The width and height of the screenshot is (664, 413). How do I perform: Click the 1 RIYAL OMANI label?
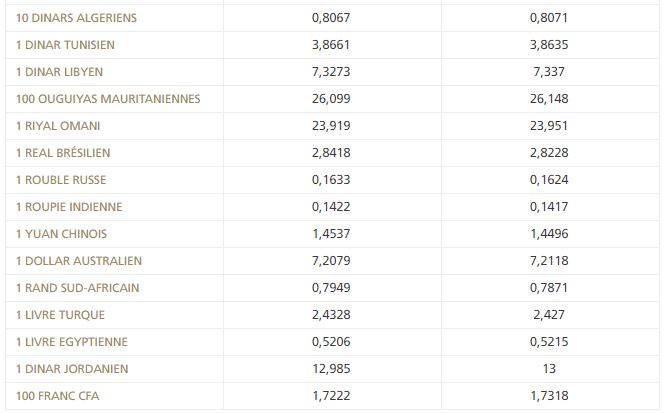58,126
